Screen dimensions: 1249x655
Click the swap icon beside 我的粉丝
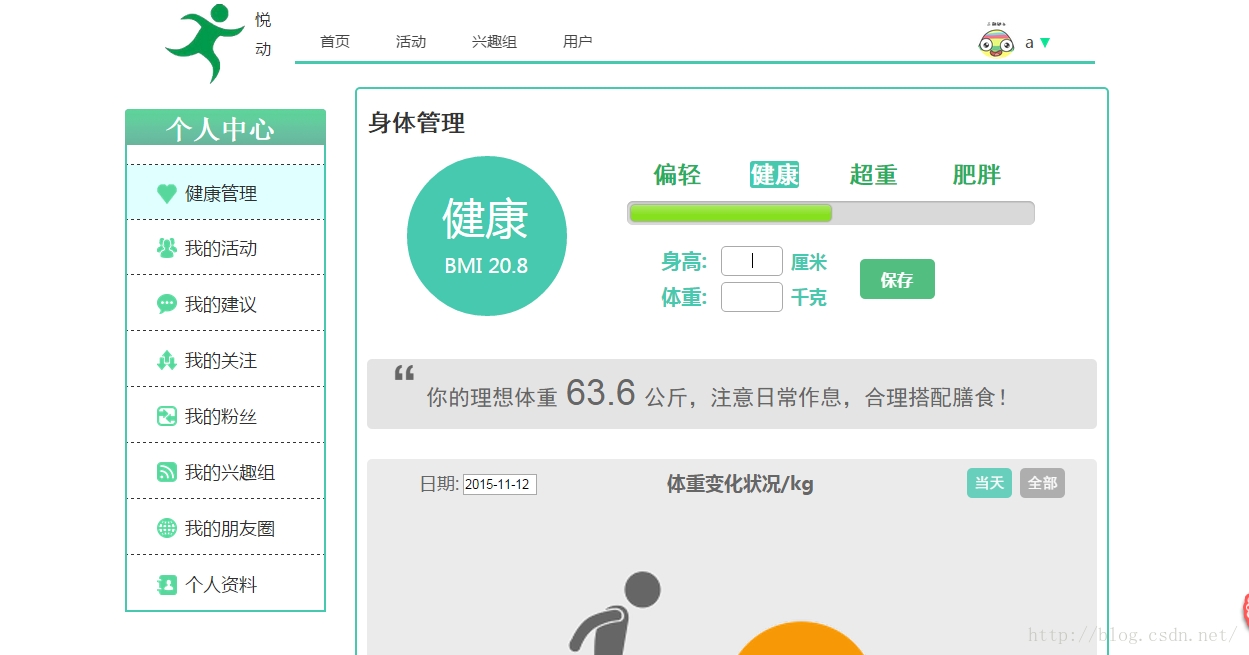click(167, 416)
